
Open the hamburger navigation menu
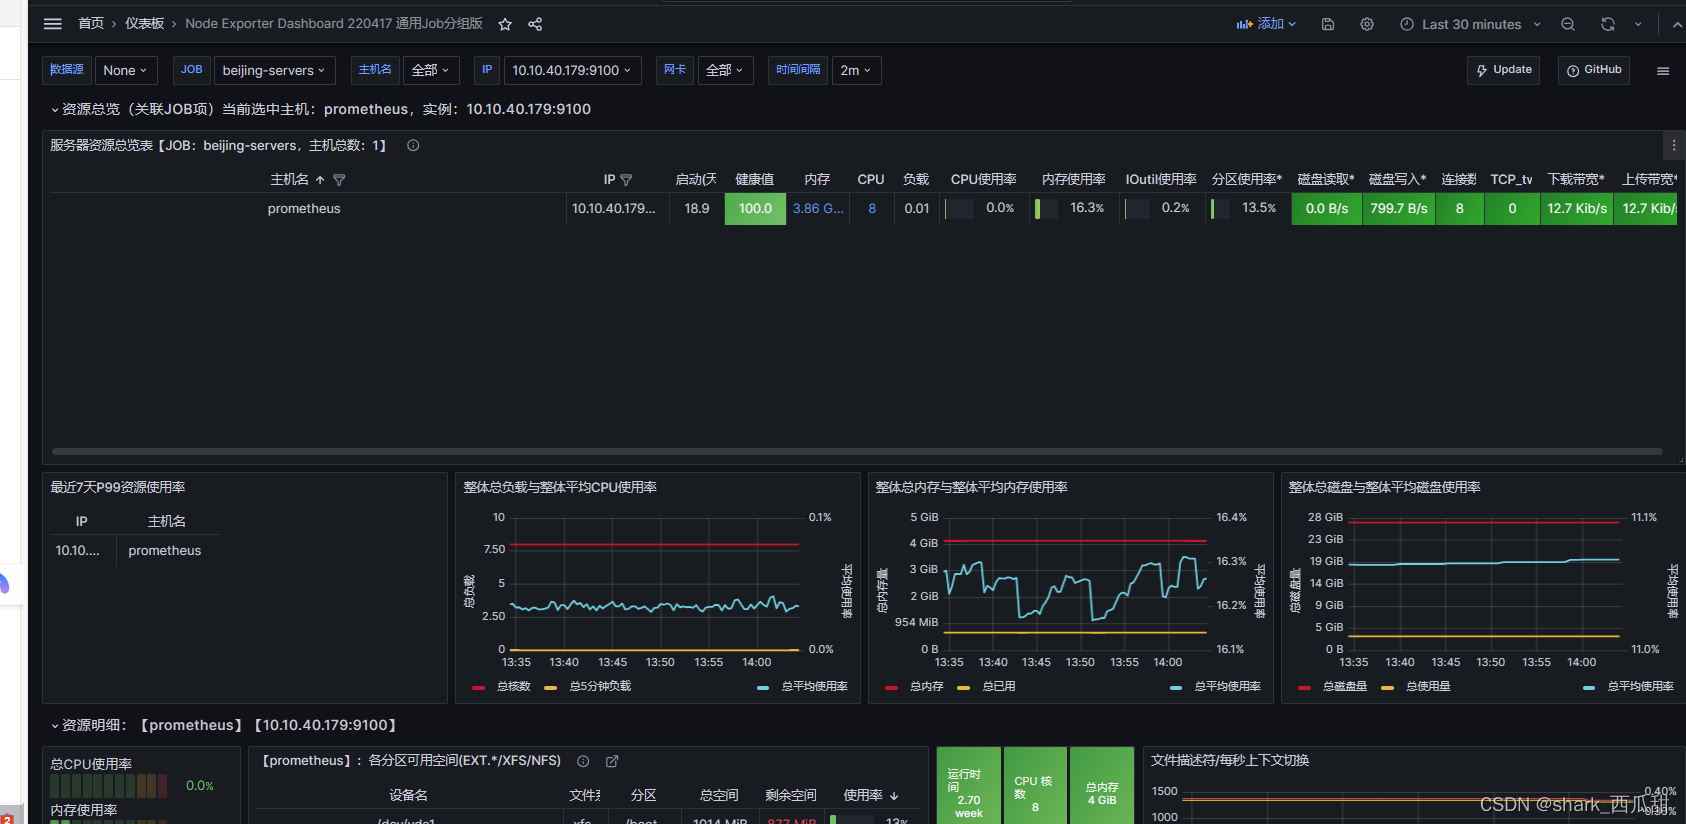[53, 24]
